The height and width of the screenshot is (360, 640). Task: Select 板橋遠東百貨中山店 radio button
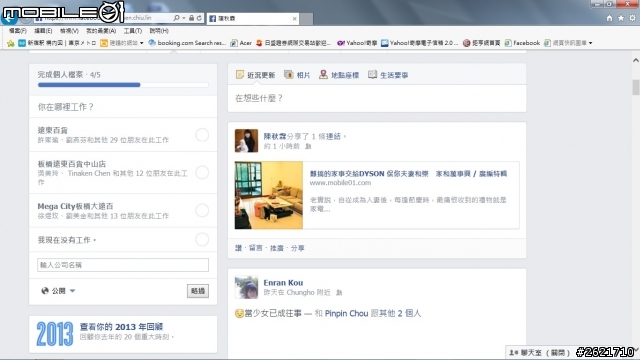(x=202, y=172)
